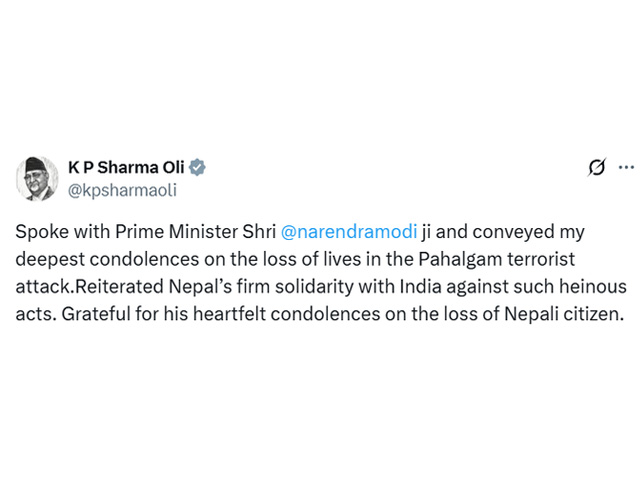Click the text "Spoke with Prime Minister Shri"

click(x=146, y=232)
